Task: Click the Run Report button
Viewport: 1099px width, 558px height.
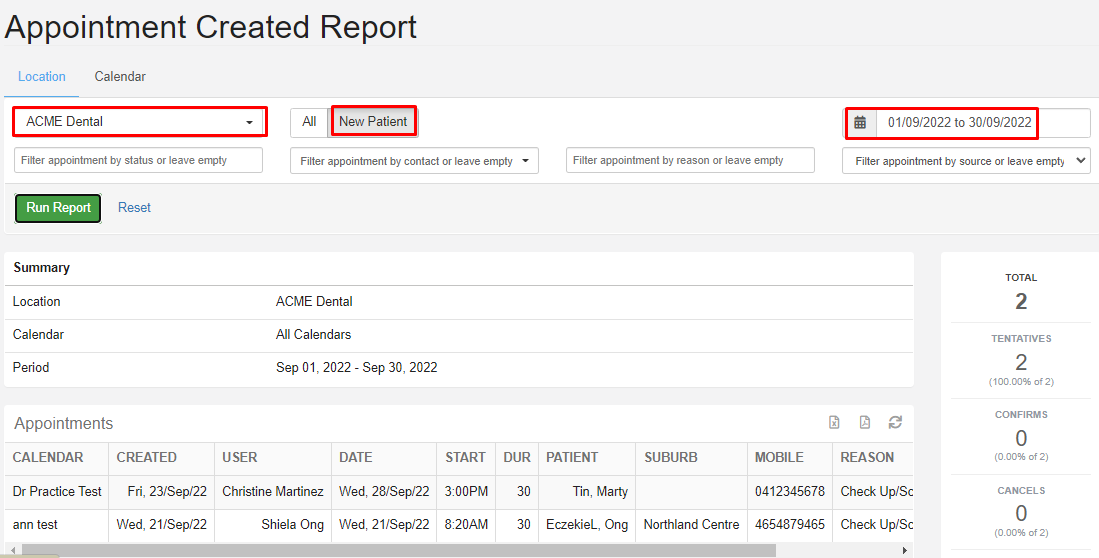Action: coord(58,208)
